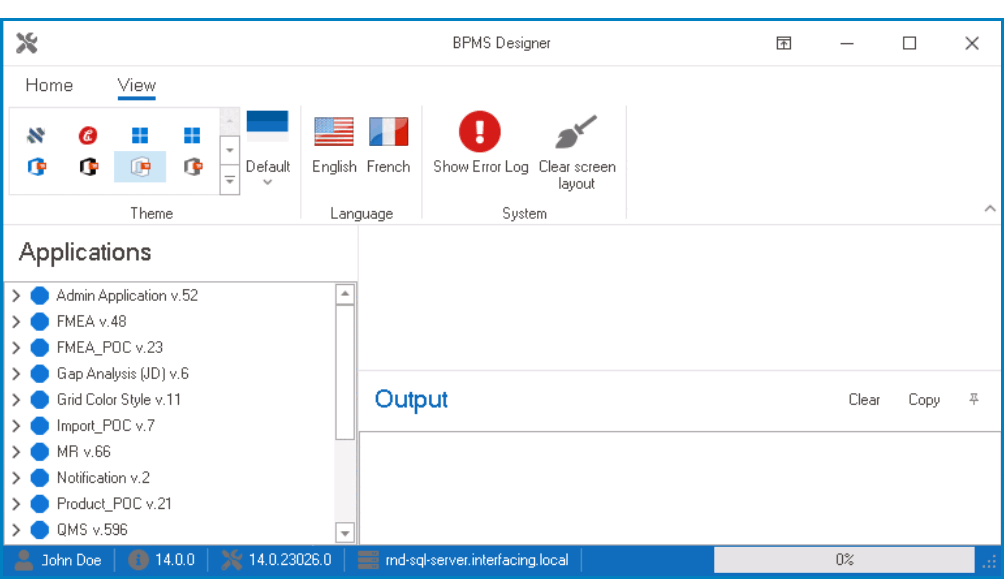Screen dimensions: 1004x579
Task: Click the blue hexagon icon for Notification v.2
Action: click(x=40, y=478)
